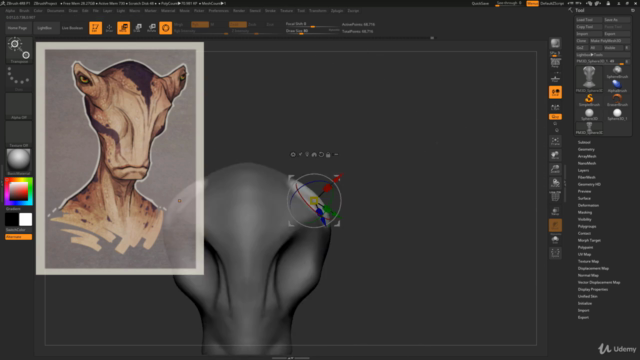Expand the Deformation section
This screenshot has height=360, width=640.
(588, 205)
